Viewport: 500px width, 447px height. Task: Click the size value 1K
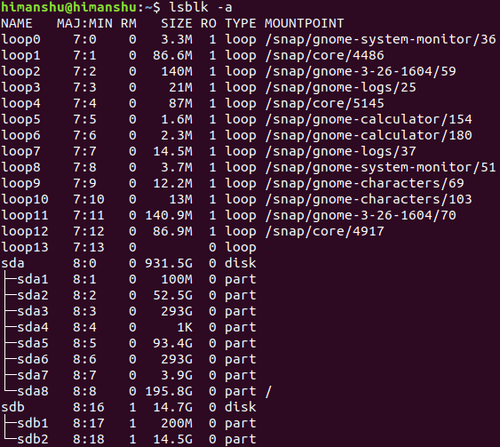tap(185, 327)
